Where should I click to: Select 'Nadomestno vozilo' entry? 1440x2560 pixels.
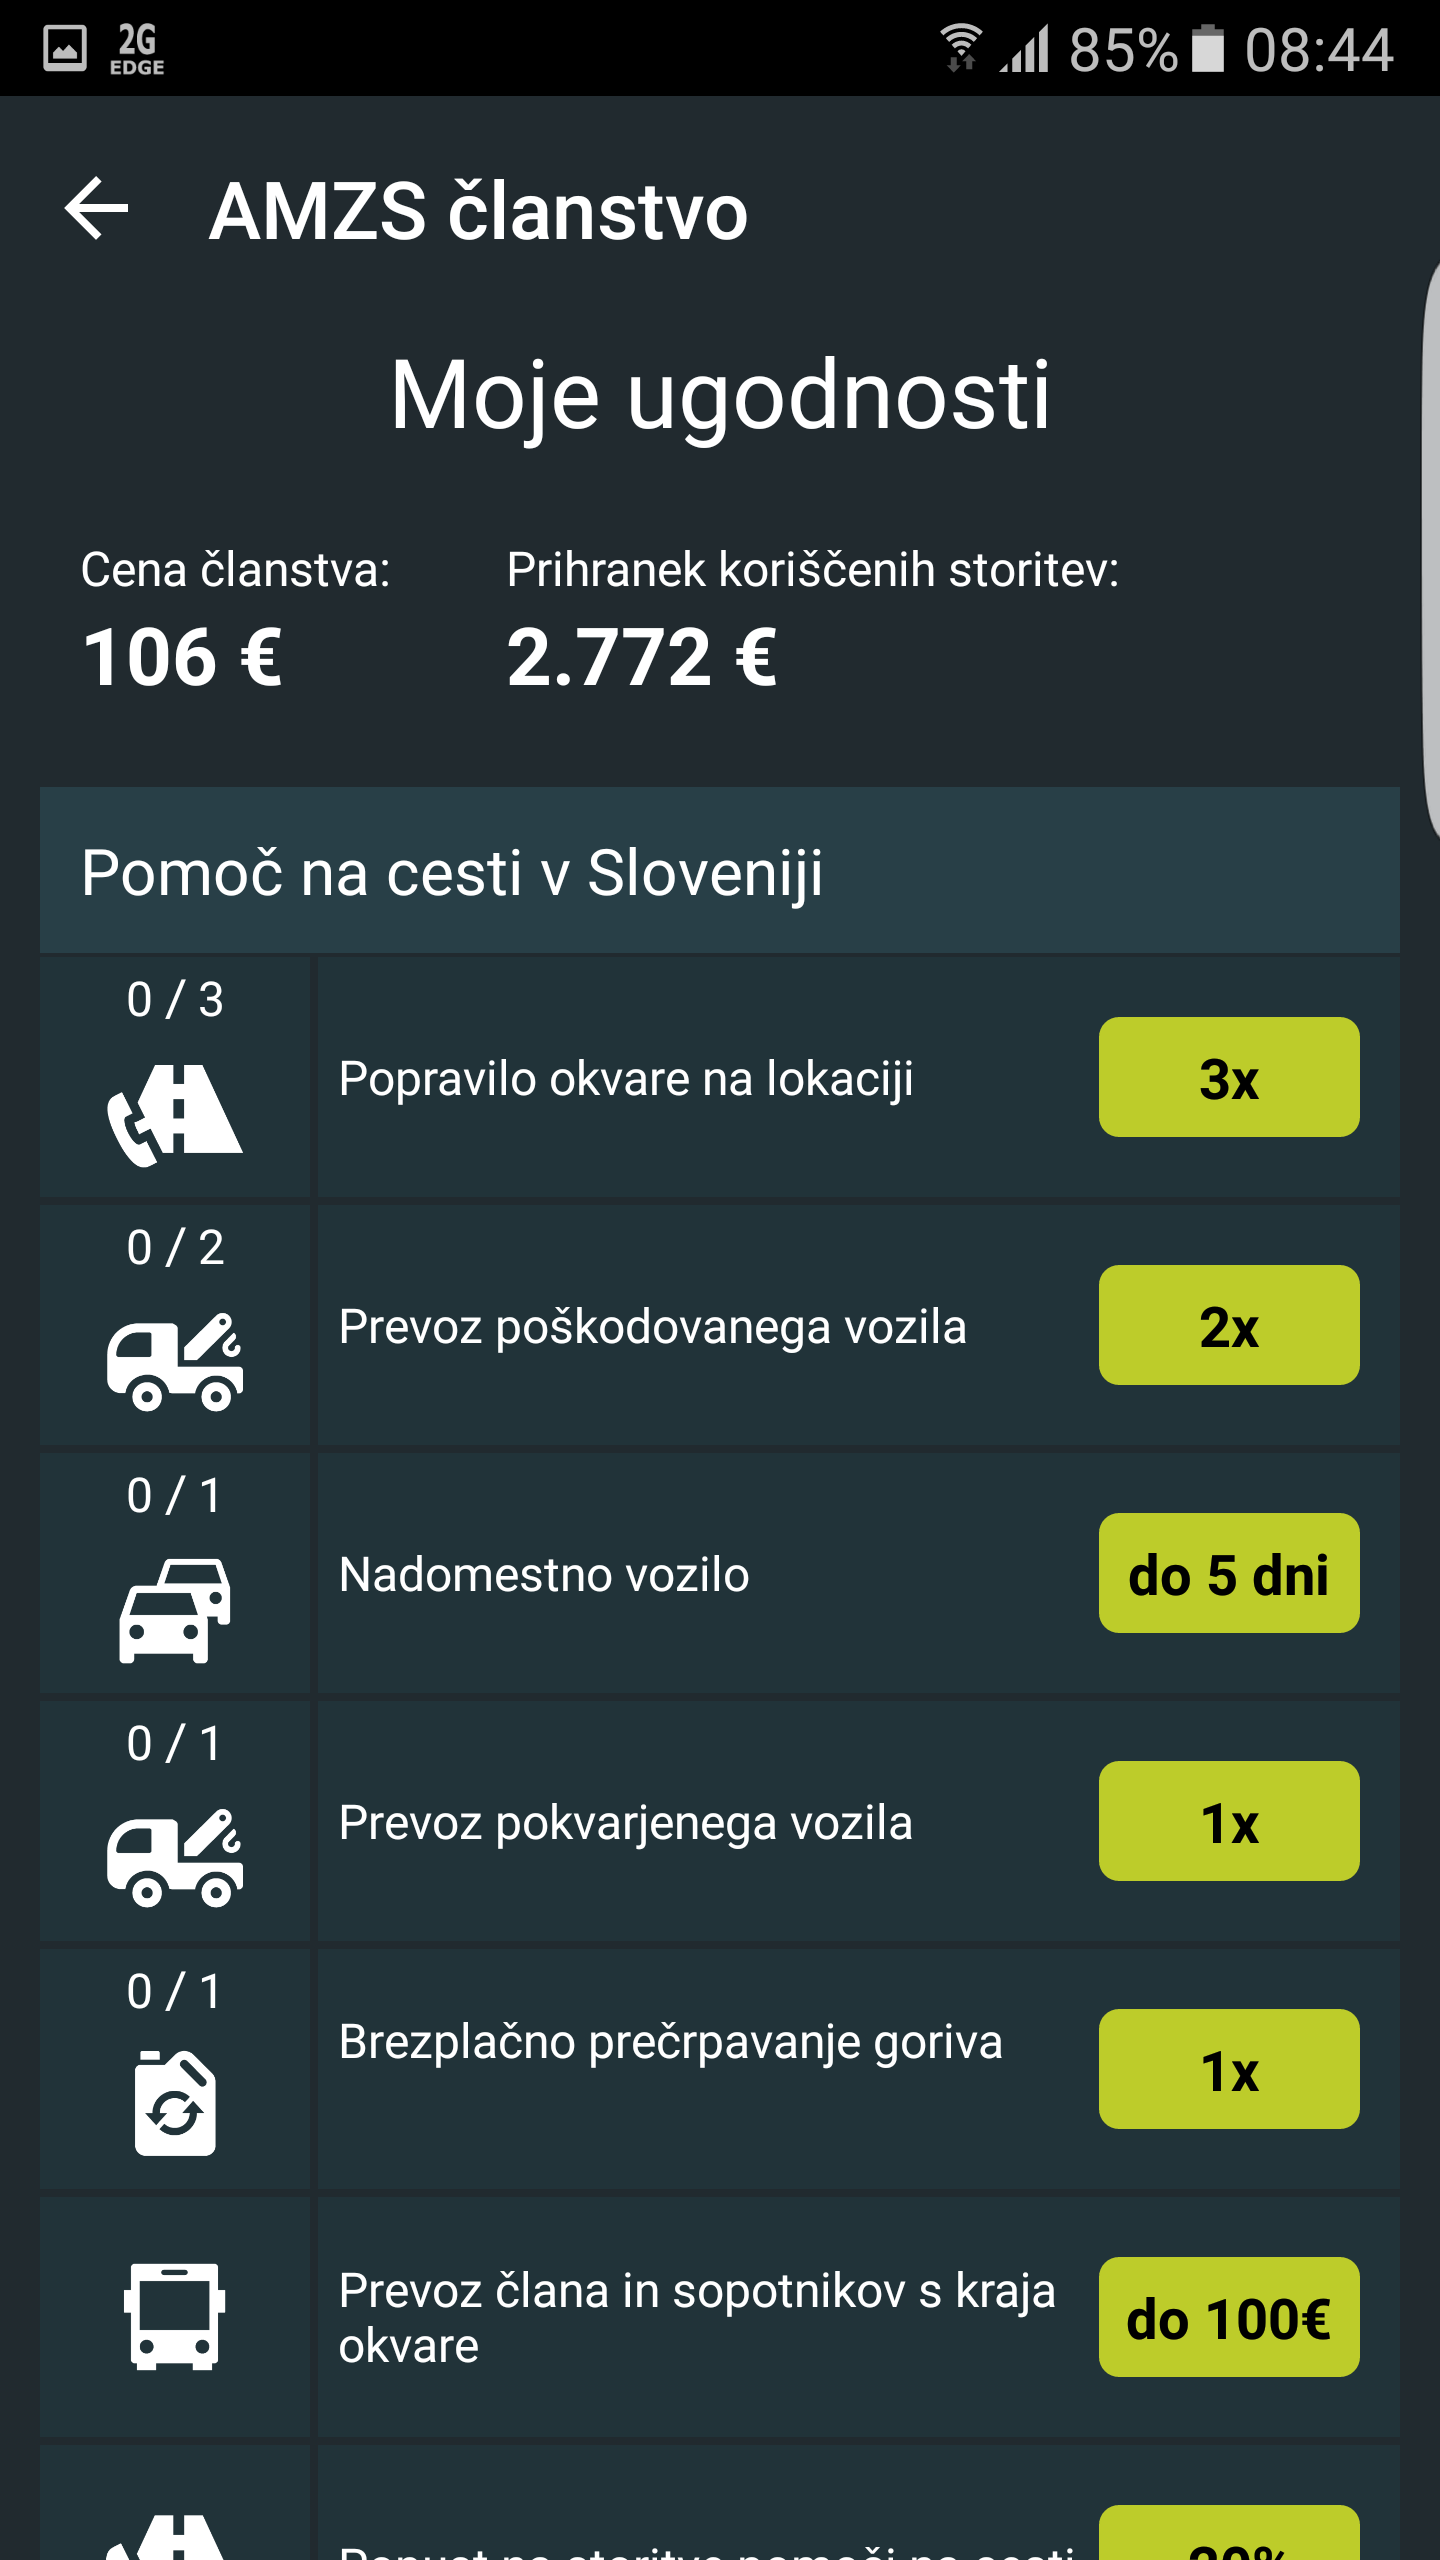[x=544, y=1575]
